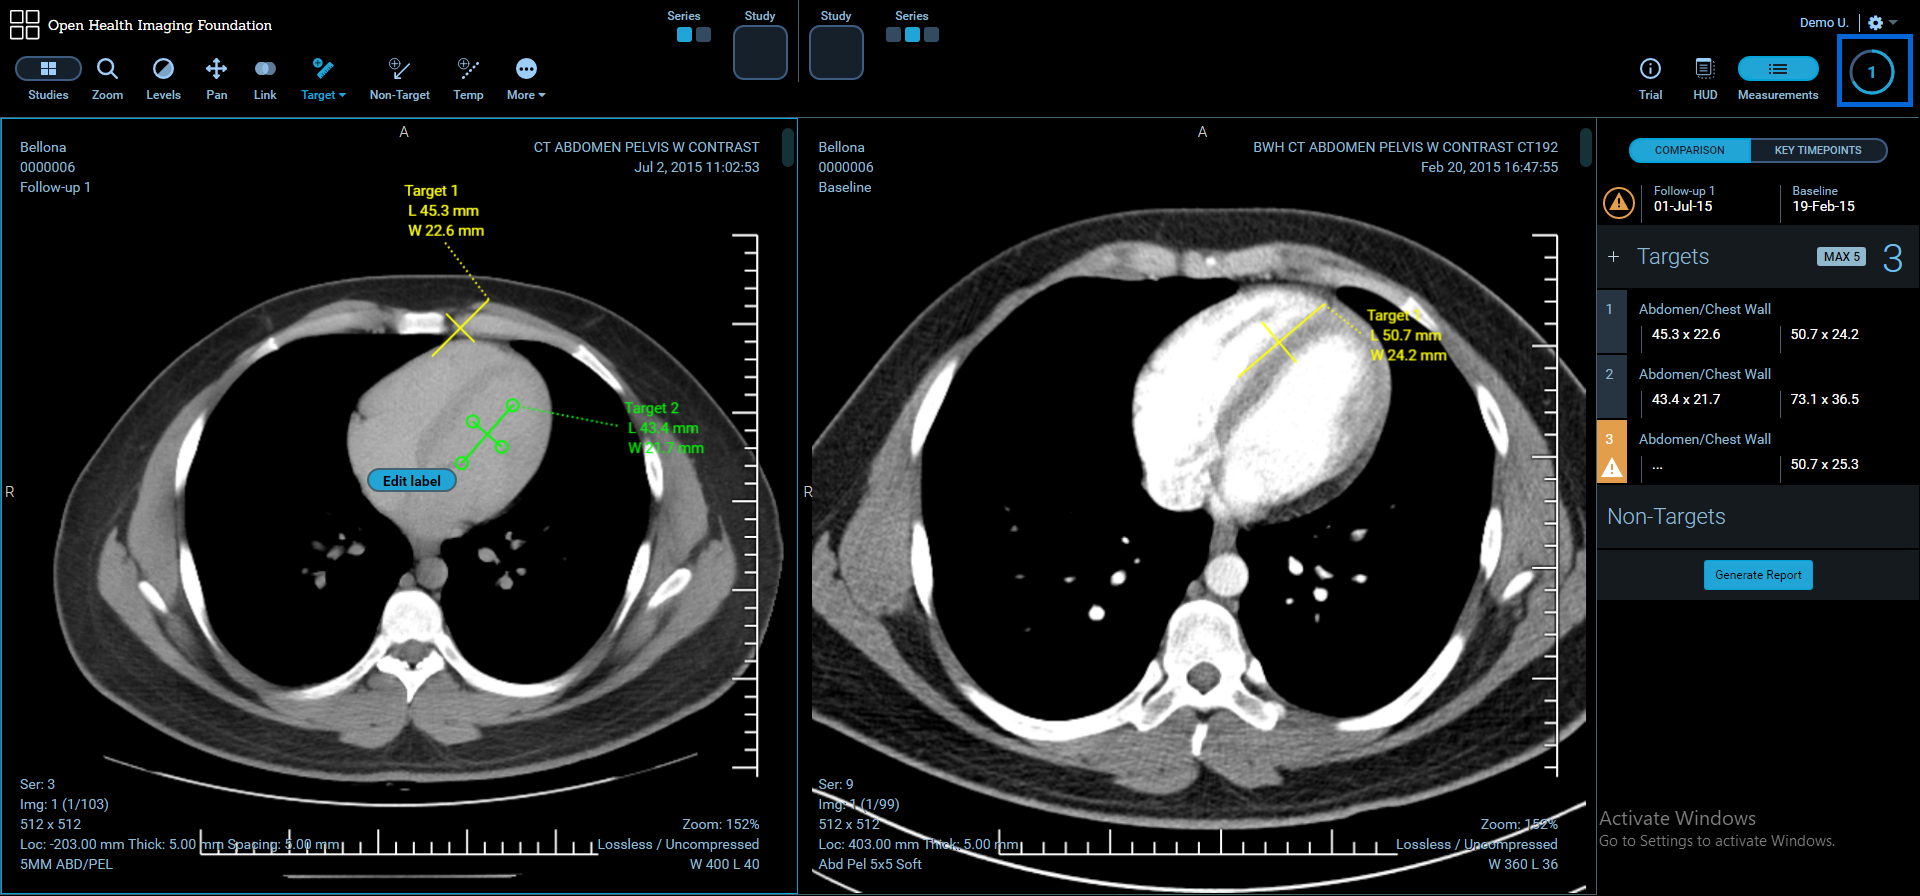The width and height of the screenshot is (1920, 896).
Task: Select the Pan move tool
Action: pyautogui.click(x=216, y=69)
